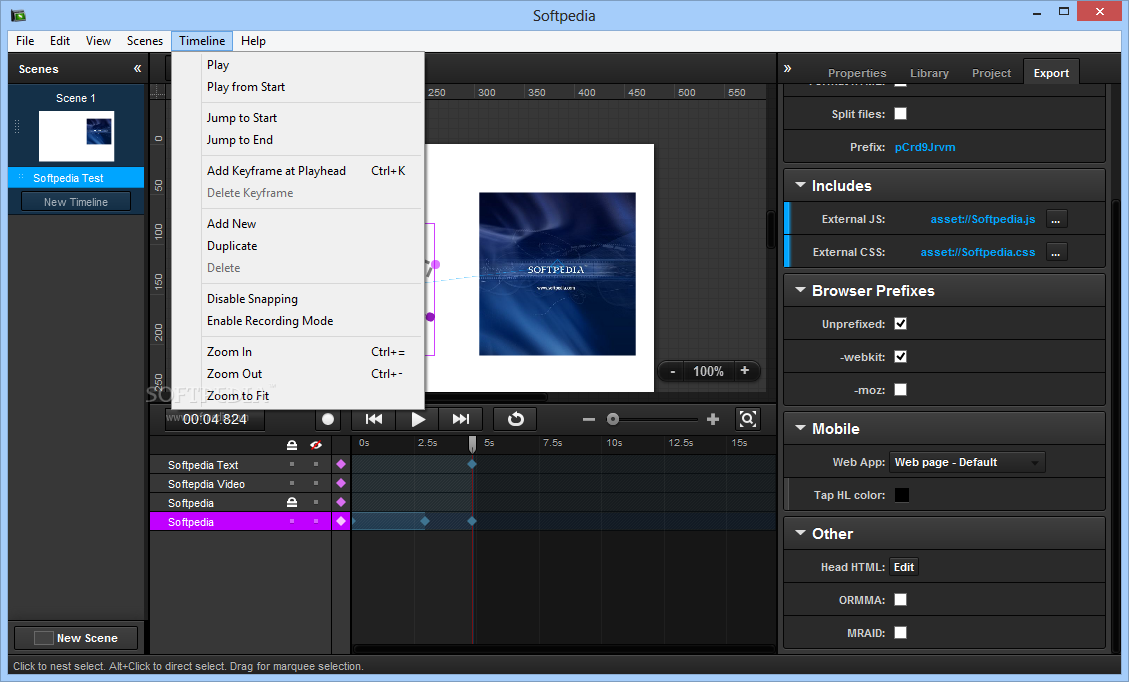Check the MRAID checkbox
This screenshot has width=1129, height=682.
[901, 633]
